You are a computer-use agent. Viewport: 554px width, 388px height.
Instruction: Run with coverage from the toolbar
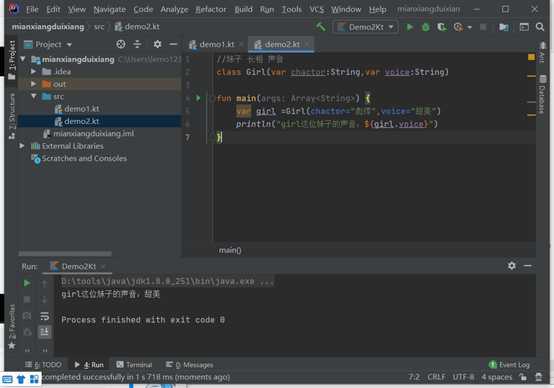tap(442, 27)
